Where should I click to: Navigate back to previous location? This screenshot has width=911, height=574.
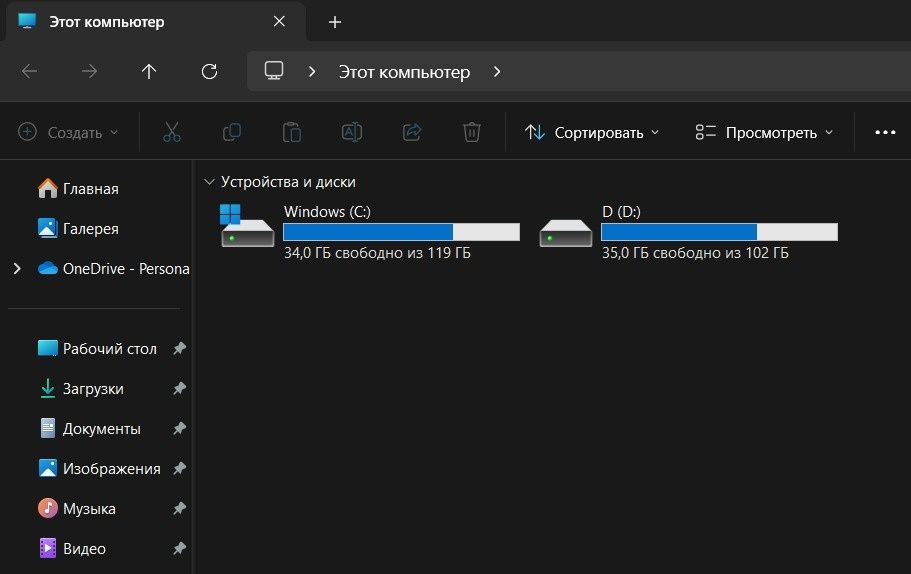pyautogui.click(x=29, y=71)
